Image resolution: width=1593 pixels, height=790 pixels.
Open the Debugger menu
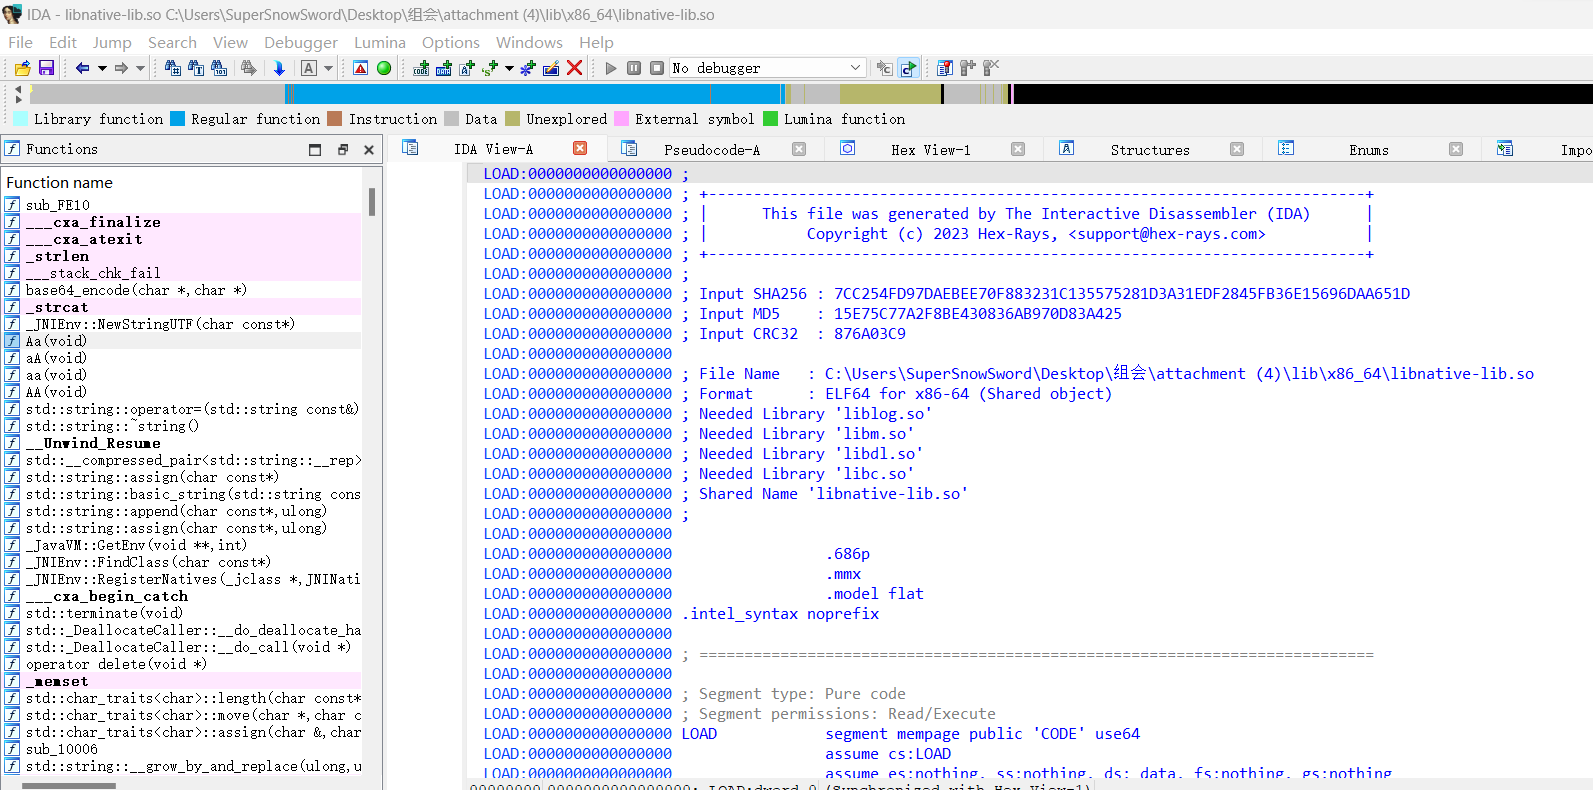point(301,42)
